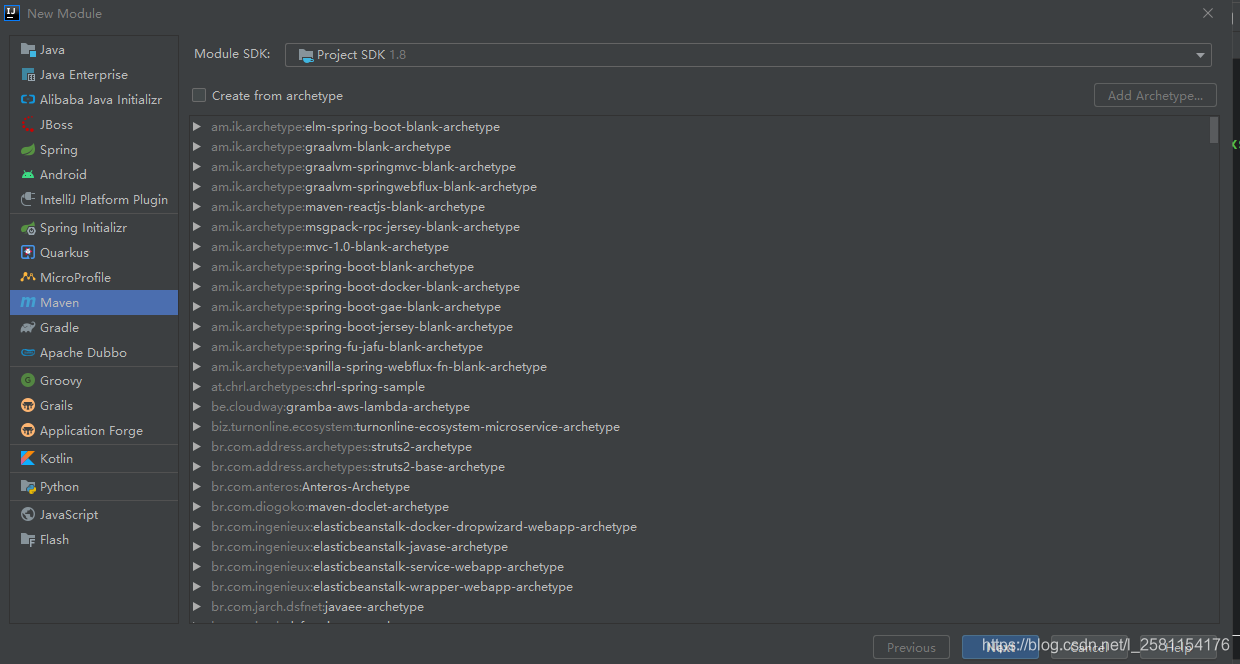Image resolution: width=1240 pixels, height=664 pixels.
Task: Click the Java module icon
Action: (28, 49)
